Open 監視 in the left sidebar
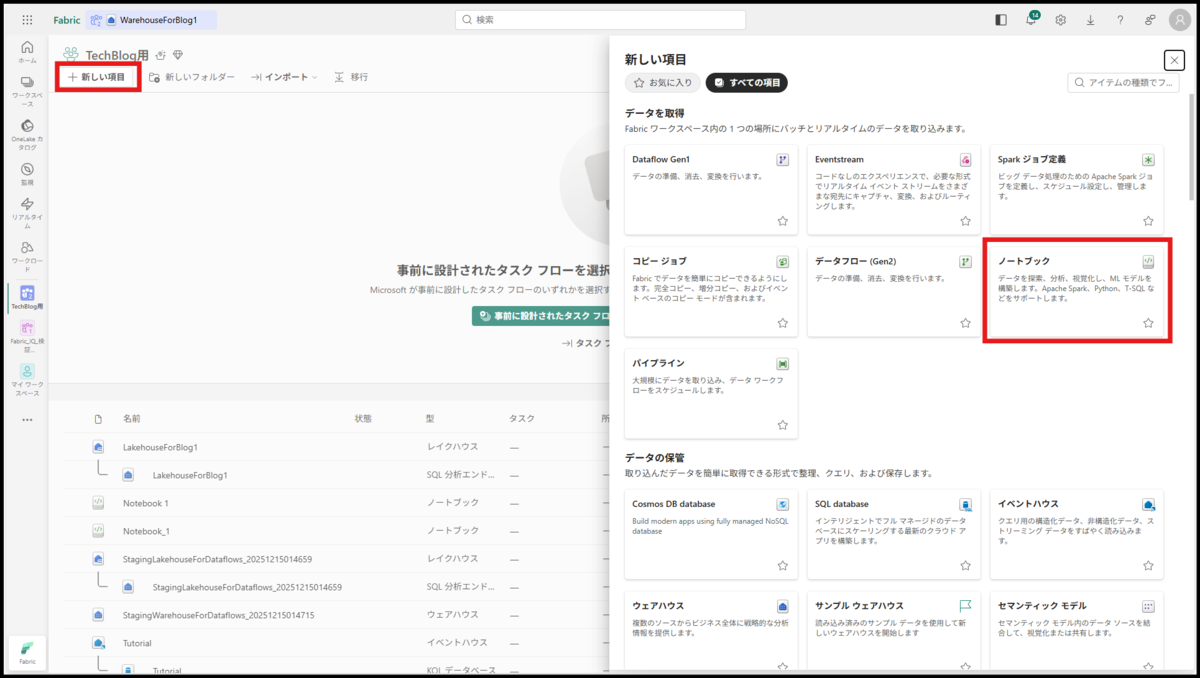Screen dimensions: 1200x678 click(27, 175)
